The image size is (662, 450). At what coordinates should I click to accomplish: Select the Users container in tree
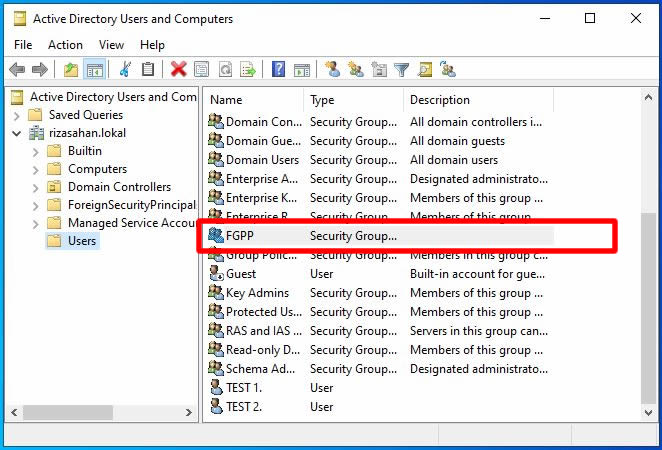[73, 241]
